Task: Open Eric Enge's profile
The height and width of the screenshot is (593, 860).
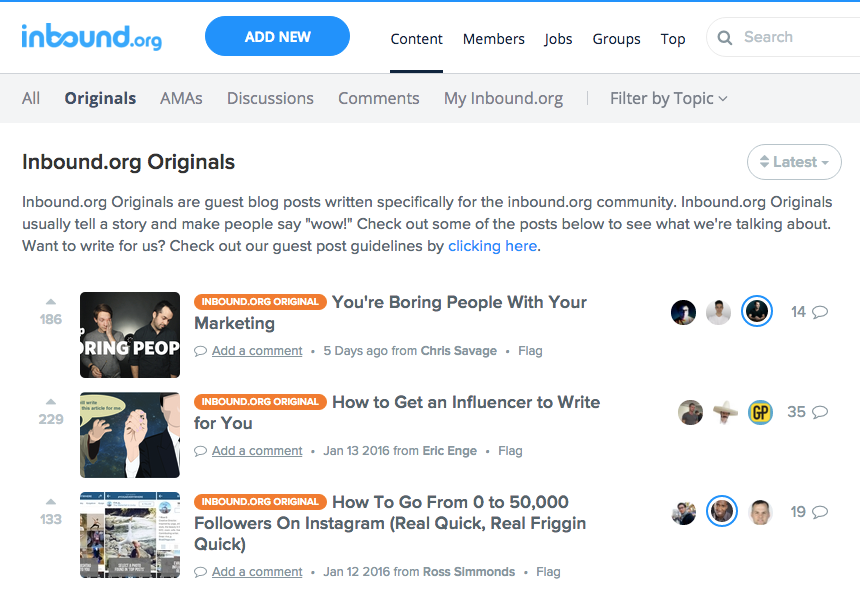Action: [450, 451]
